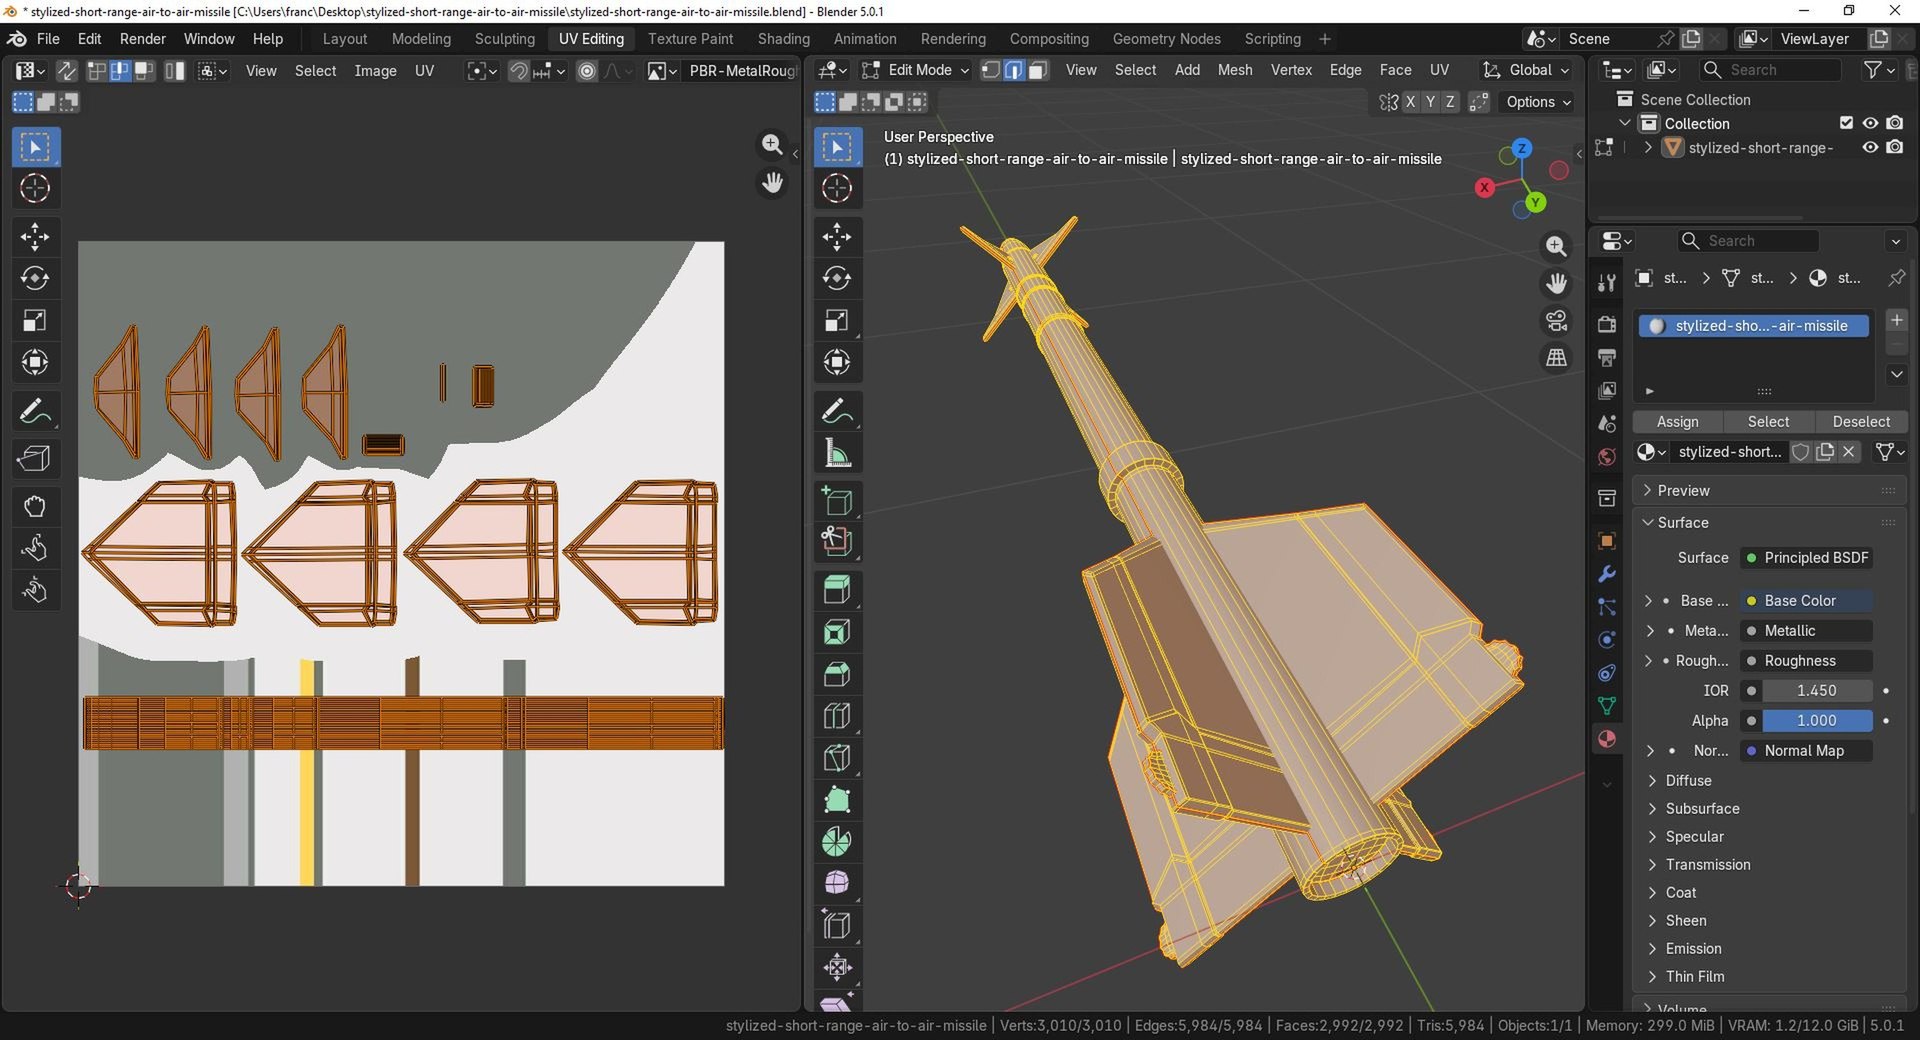Image resolution: width=1920 pixels, height=1040 pixels.
Task: Toggle camera view in 3D viewport
Action: point(1556,321)
